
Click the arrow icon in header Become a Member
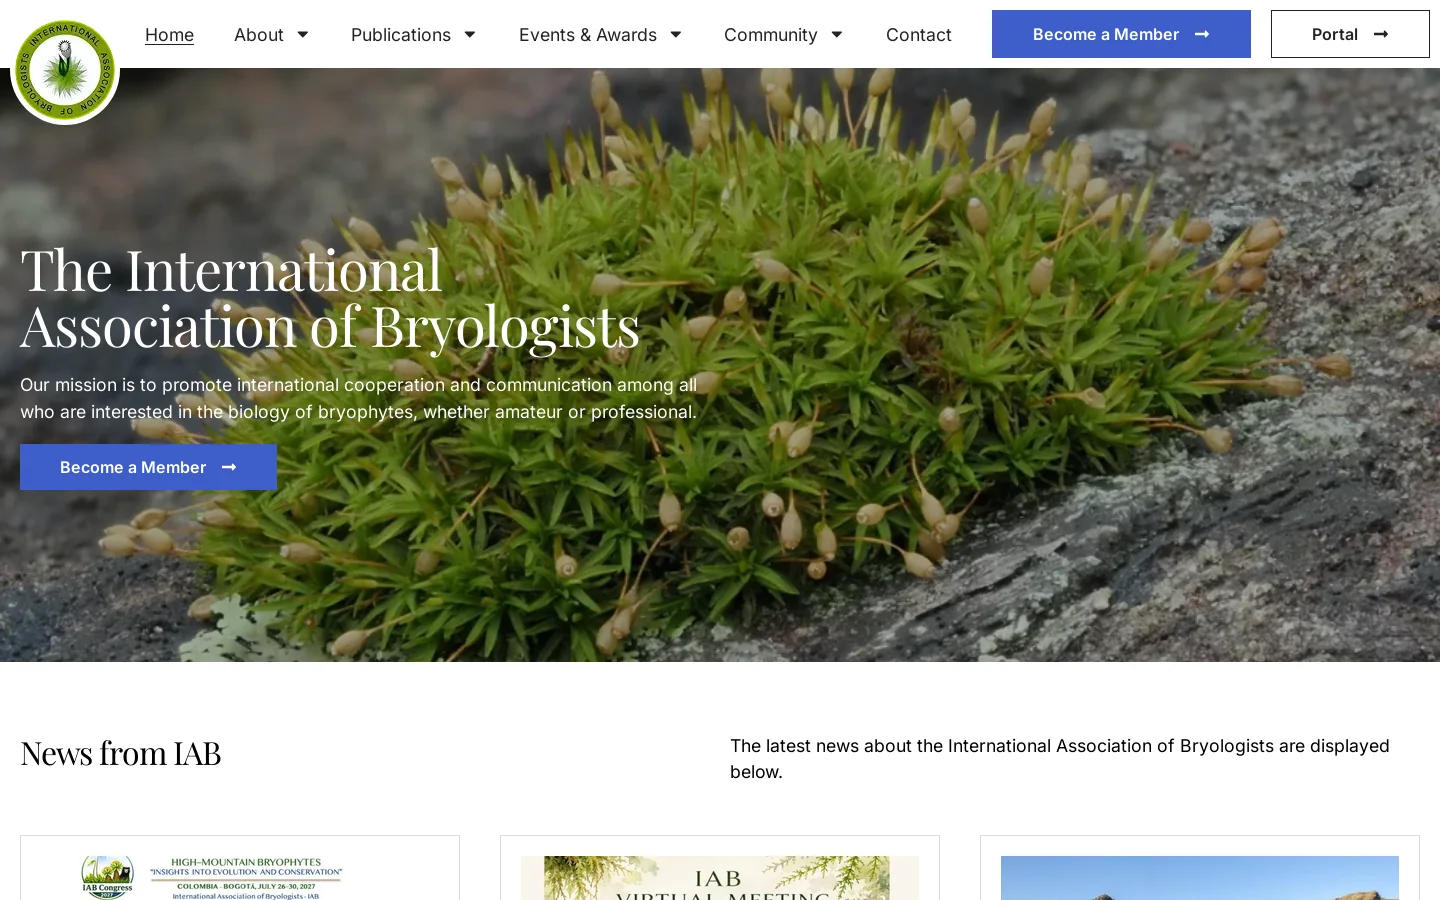[1202, 34]
